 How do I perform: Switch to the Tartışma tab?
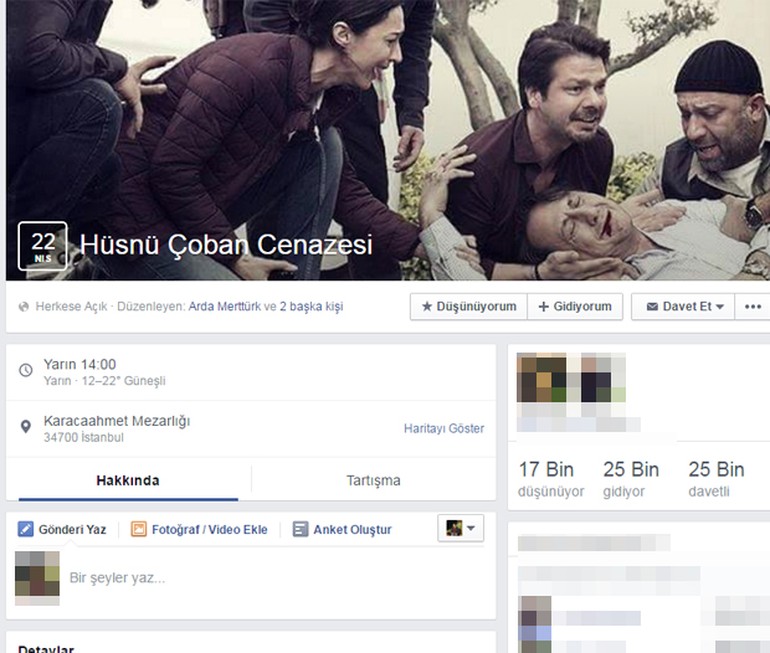click(x=372, y=480)
